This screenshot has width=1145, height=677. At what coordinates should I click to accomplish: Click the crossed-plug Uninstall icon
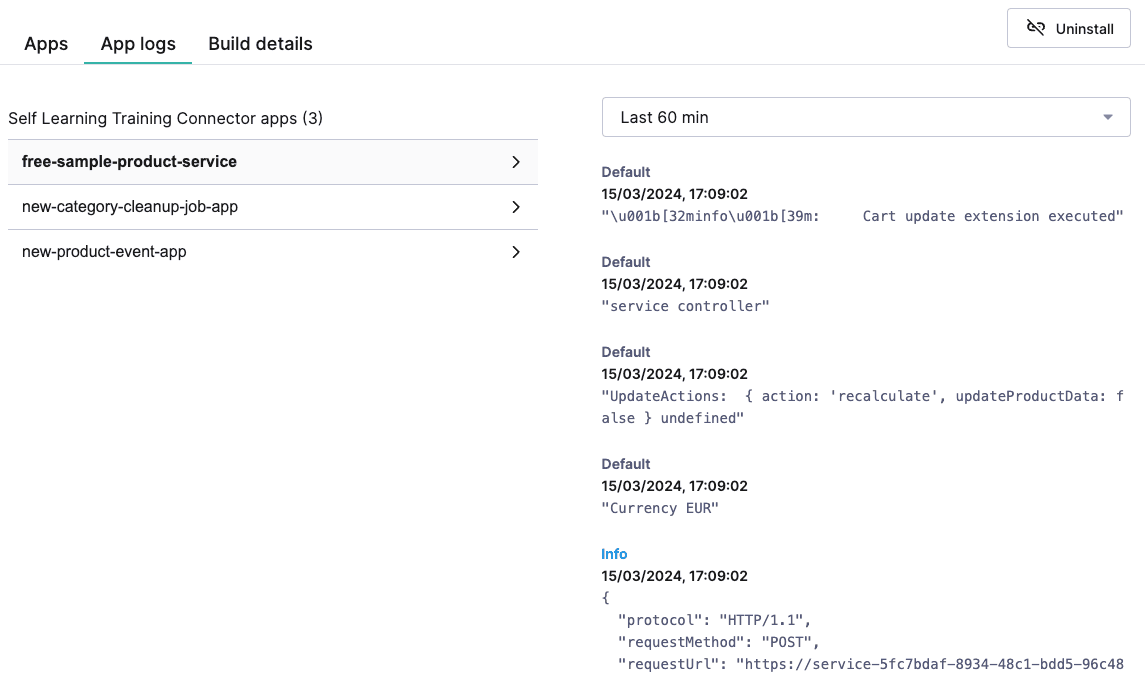(1036, 28)
